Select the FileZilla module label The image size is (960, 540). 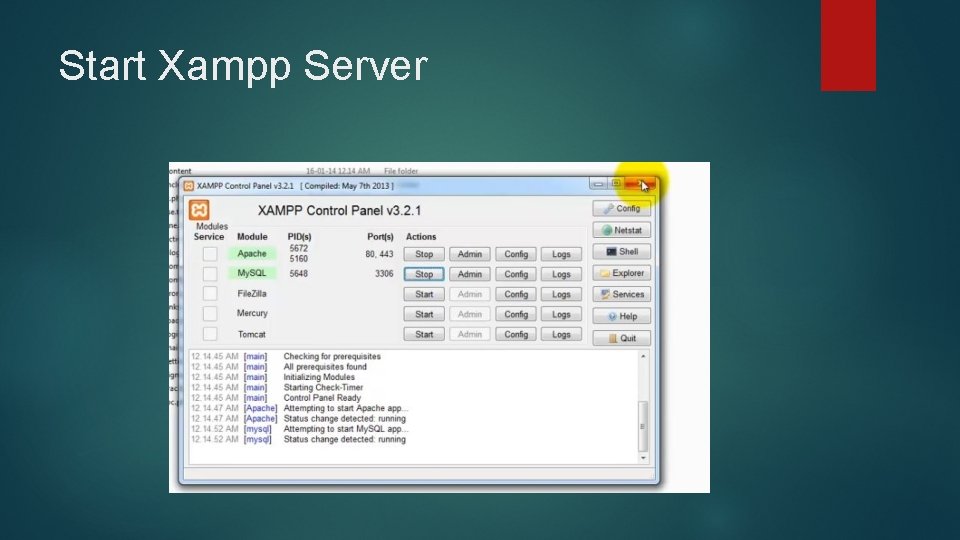click(252, 293)
